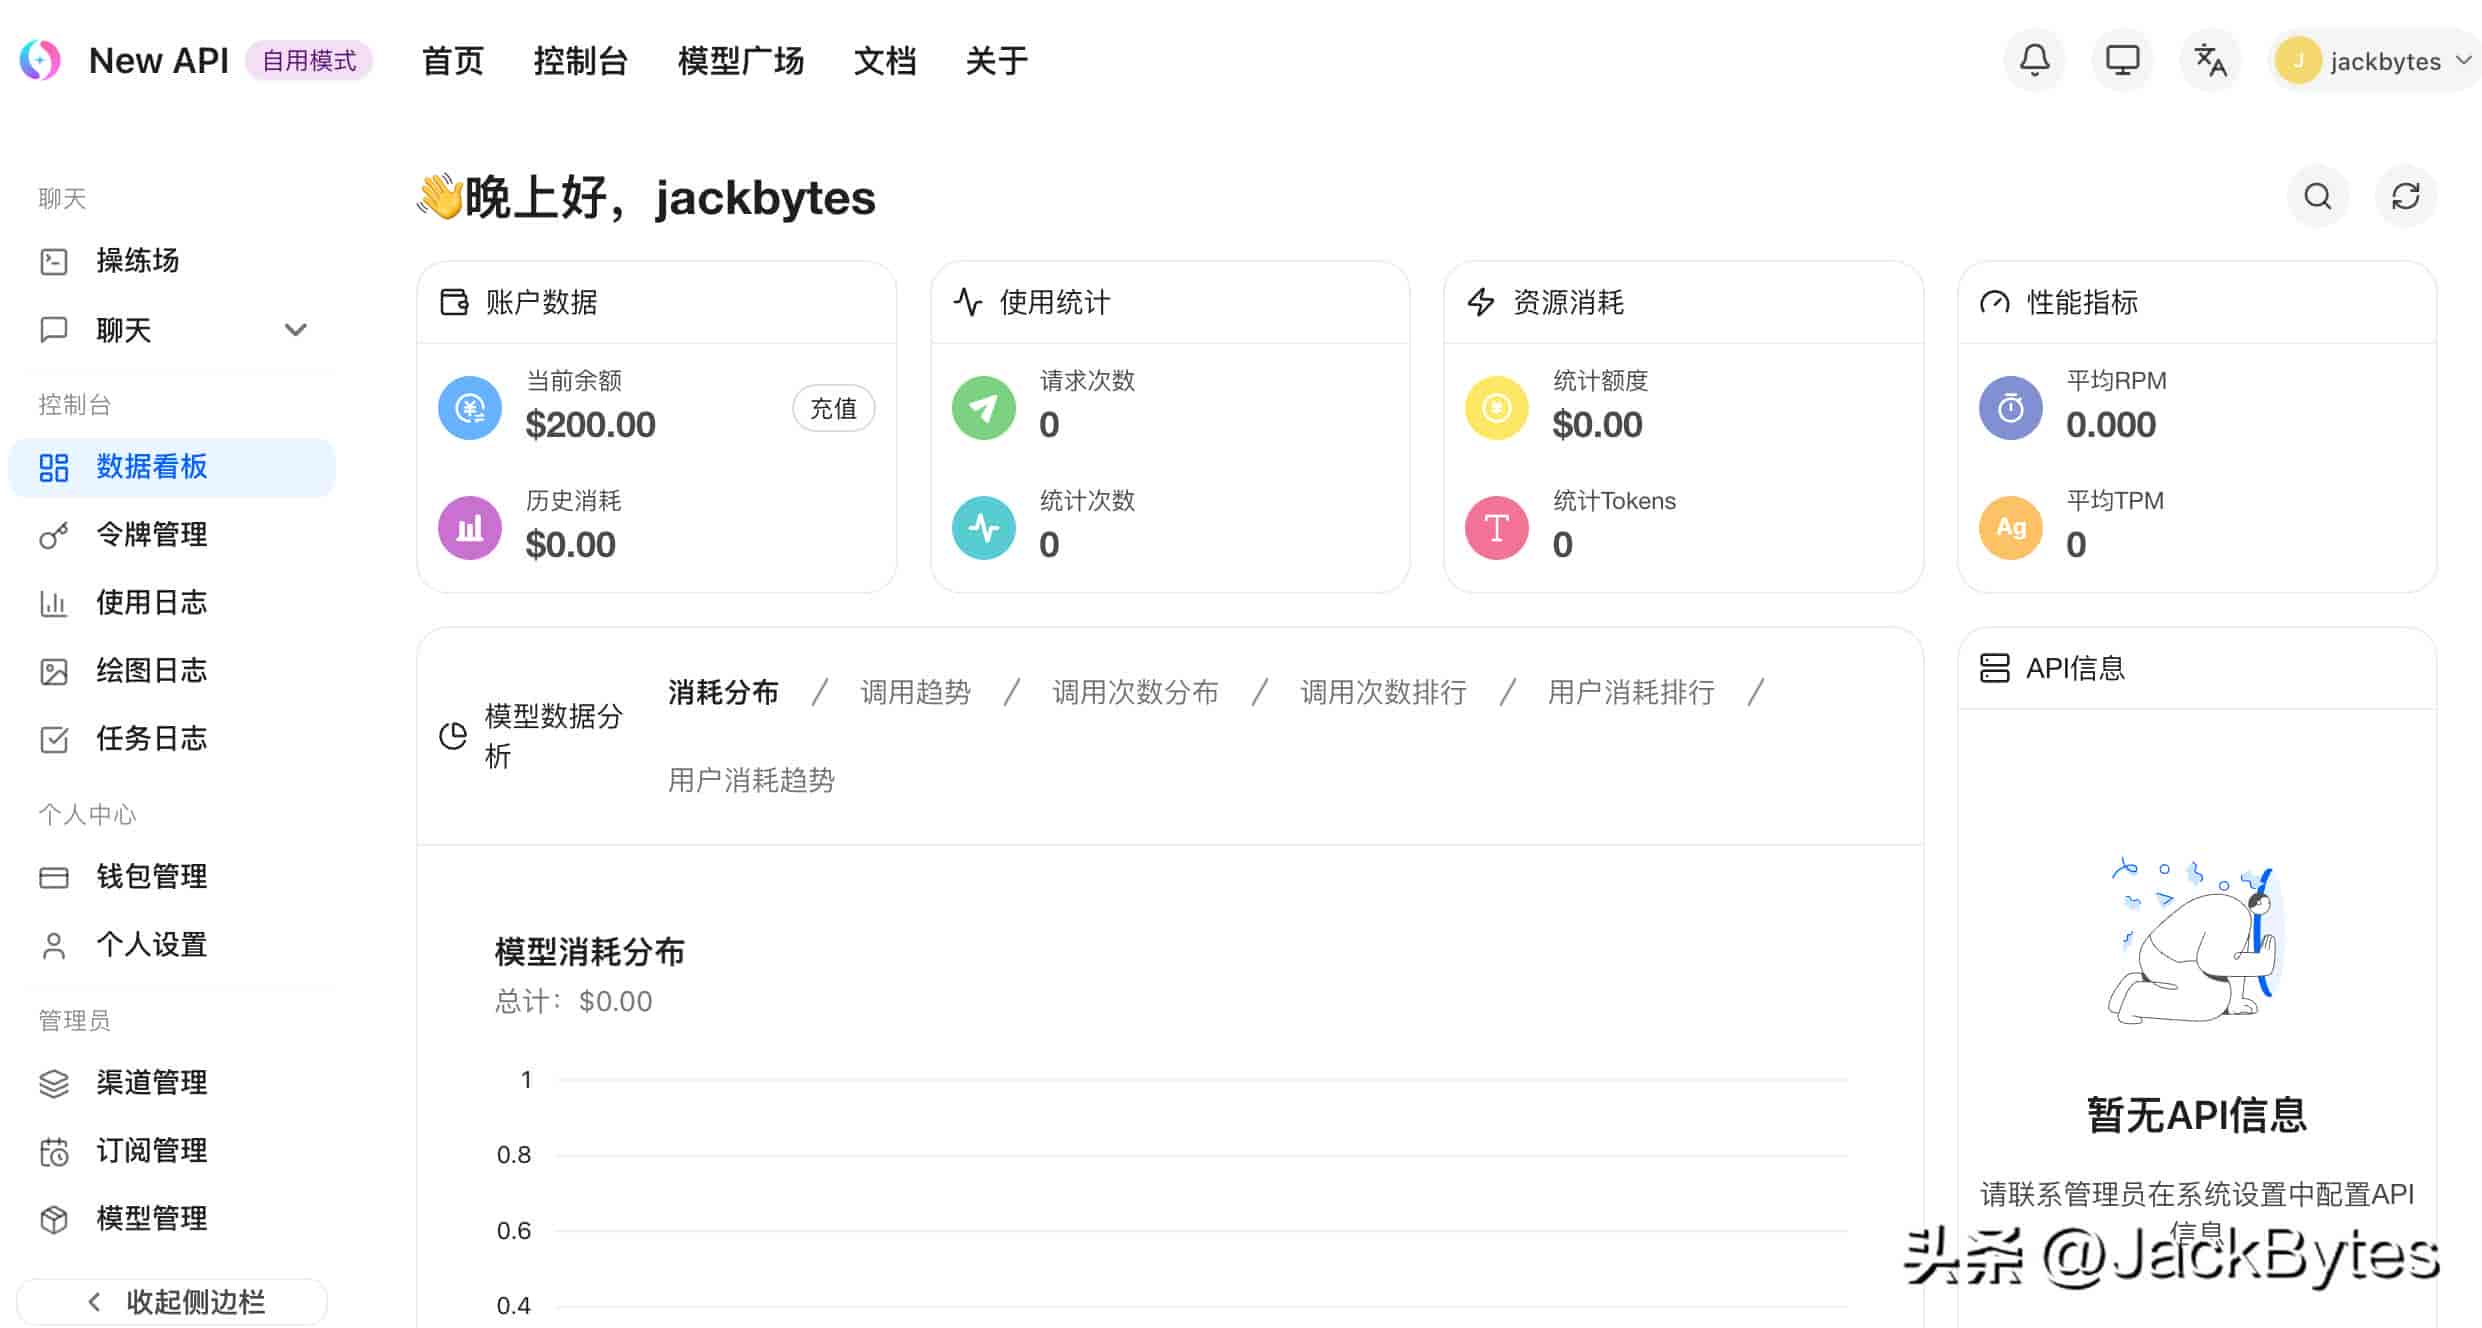The height and width of the screenshot is (1328, 2482).
Task: Open the language translation switcher
Action: click(x=2210, y=60)
